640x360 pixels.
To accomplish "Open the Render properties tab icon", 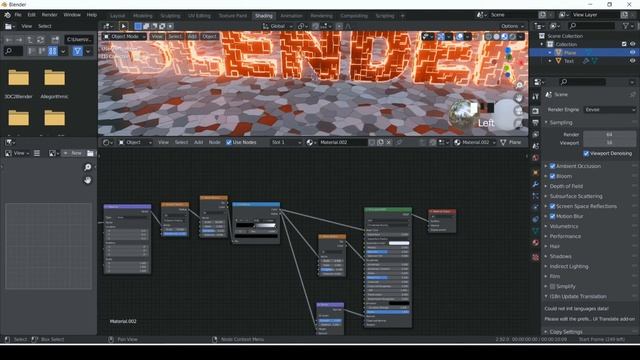I will pos(536,111).
